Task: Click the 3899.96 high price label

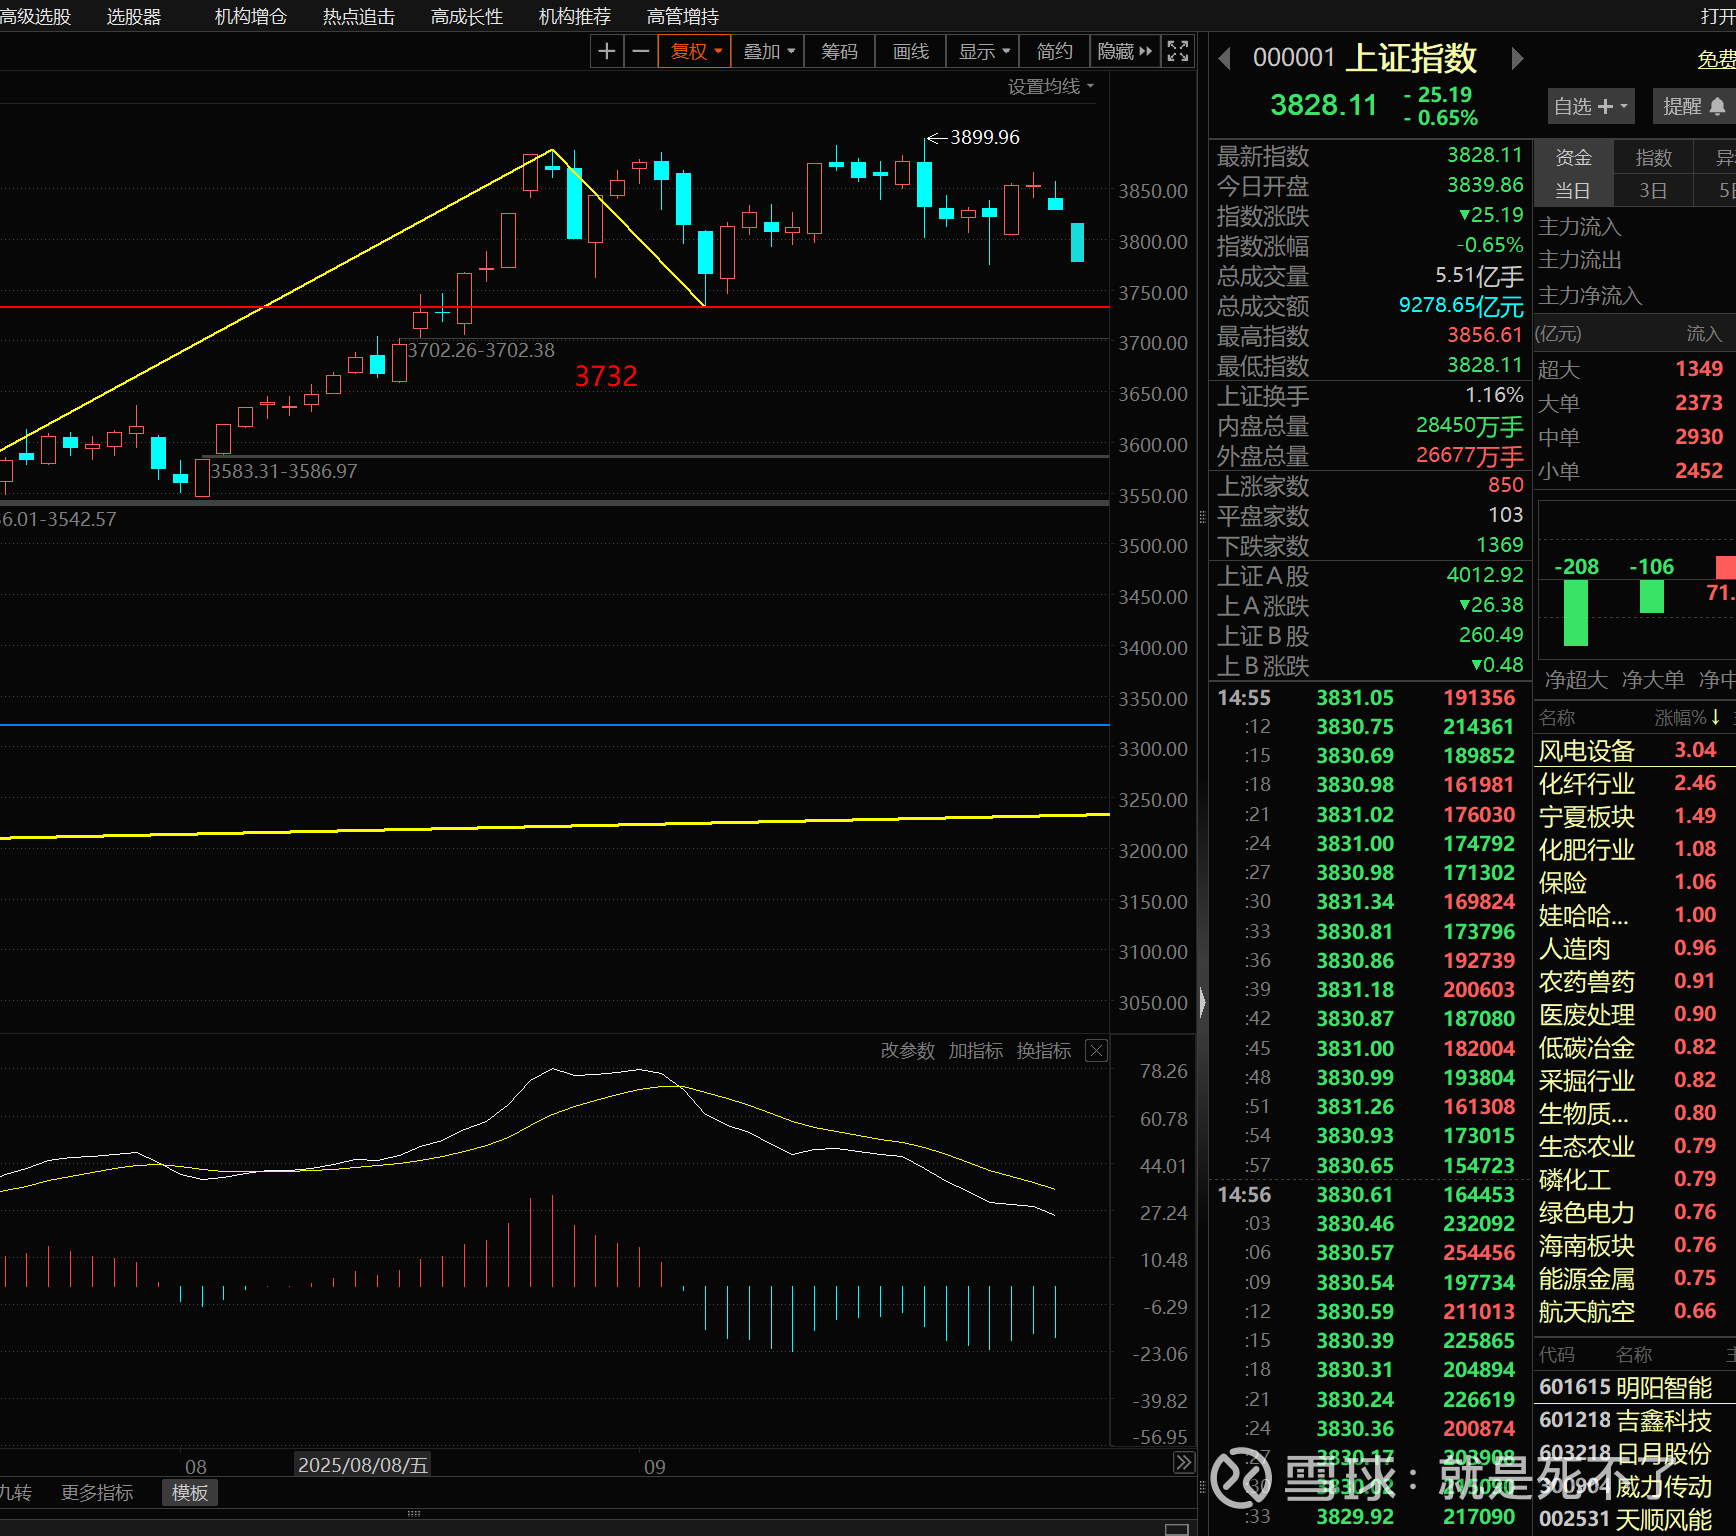Action: pos(984,137)
